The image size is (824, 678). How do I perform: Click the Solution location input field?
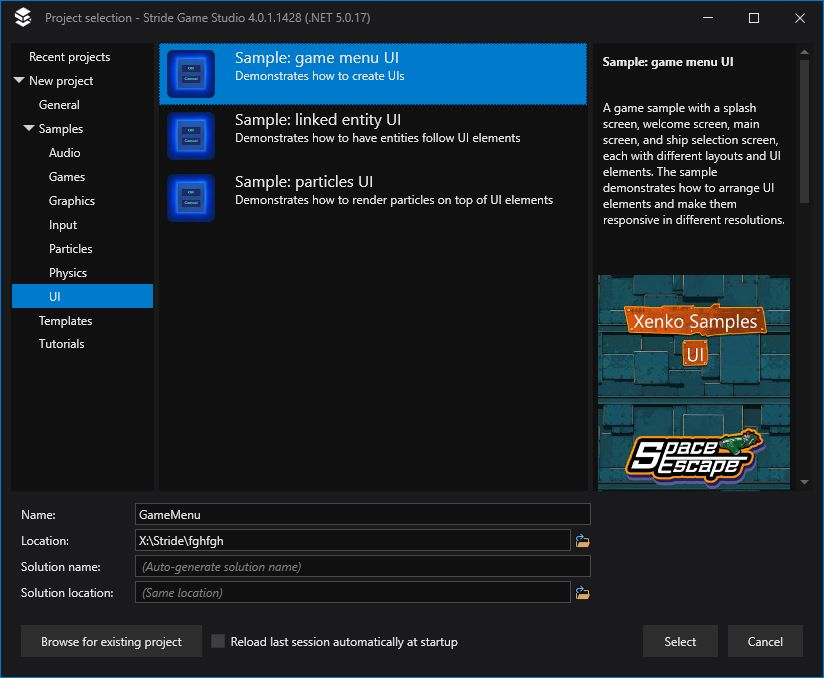click(x=353, y=592)
